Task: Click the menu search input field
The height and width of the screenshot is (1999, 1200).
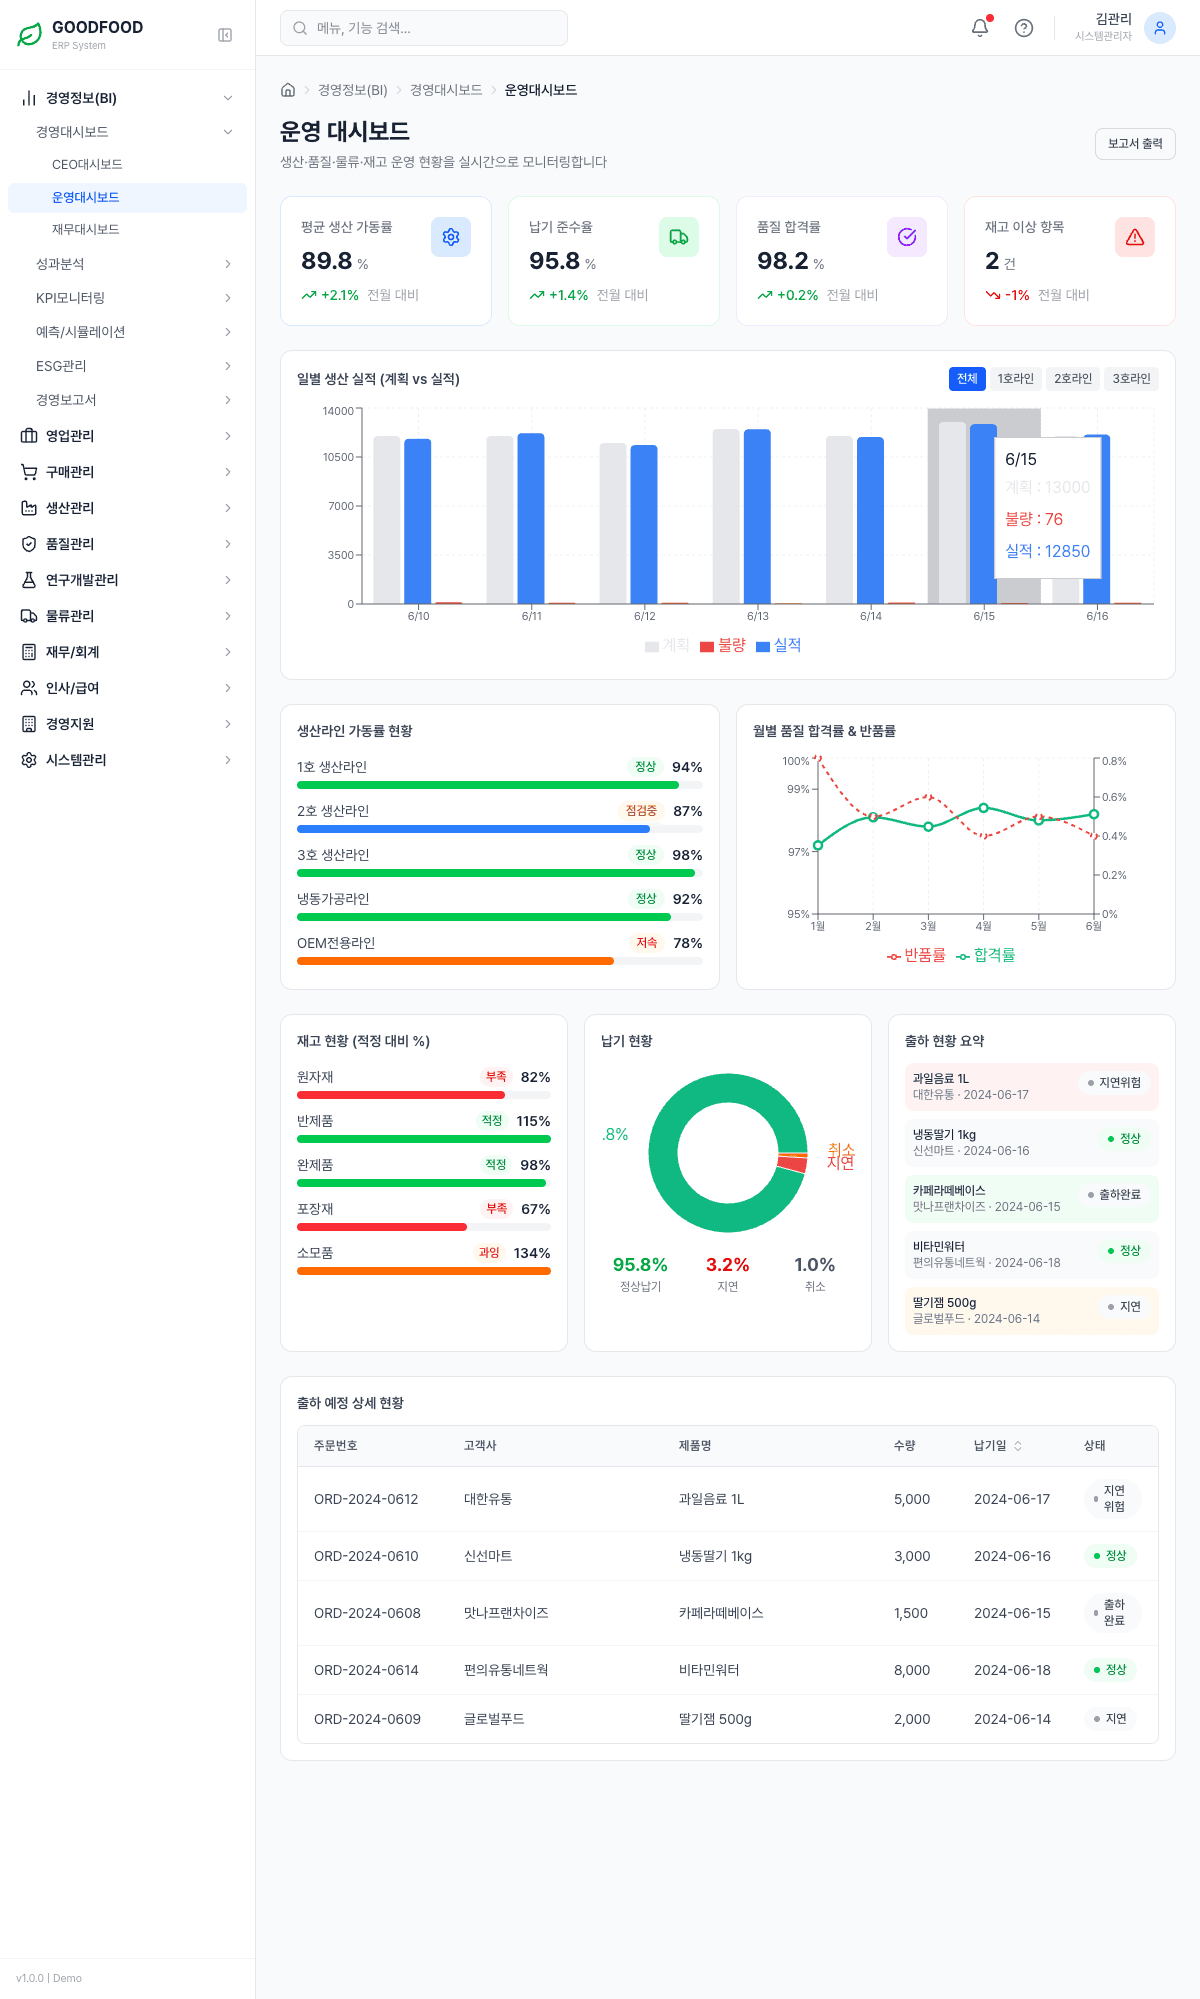Action: coord(424,28)
